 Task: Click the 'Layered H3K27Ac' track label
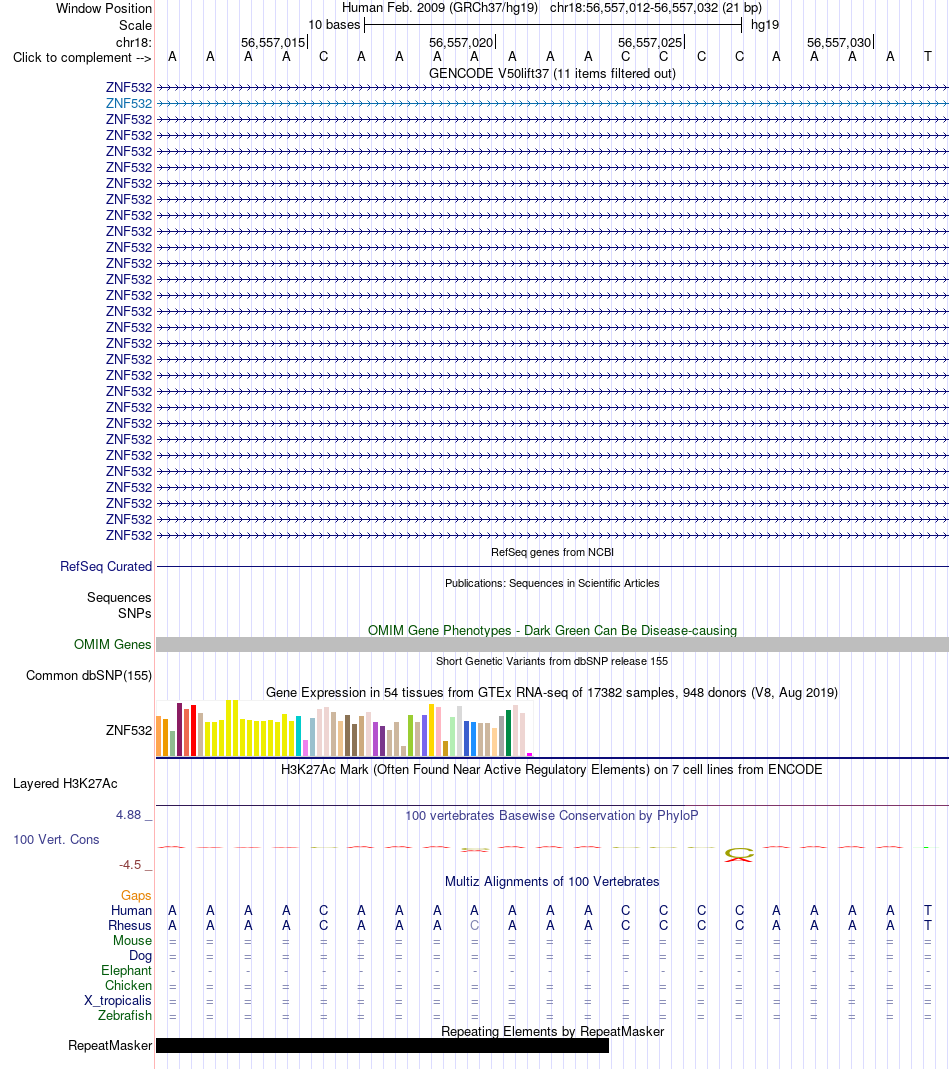65,783
